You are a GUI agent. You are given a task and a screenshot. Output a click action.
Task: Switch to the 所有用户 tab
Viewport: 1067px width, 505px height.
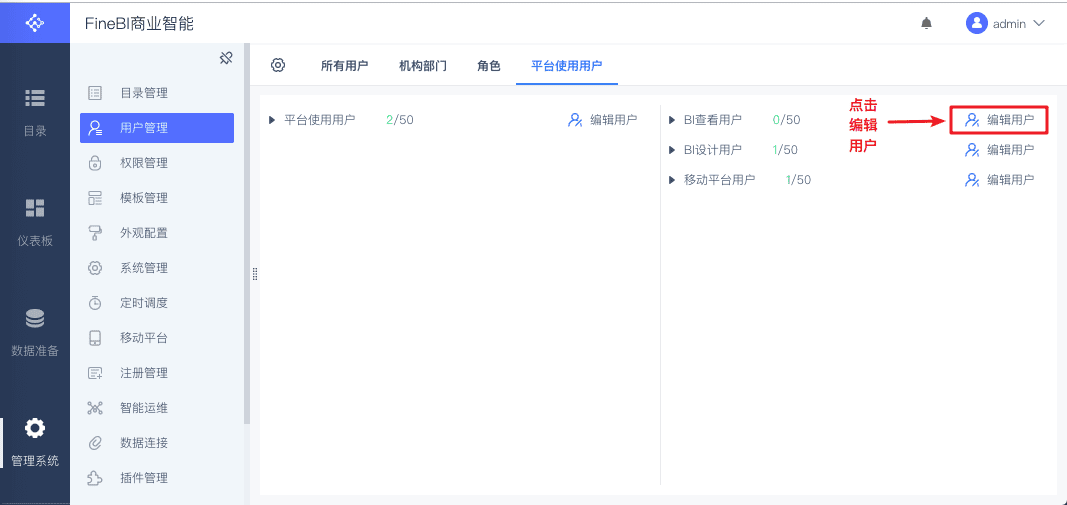(x=344, y=66)
